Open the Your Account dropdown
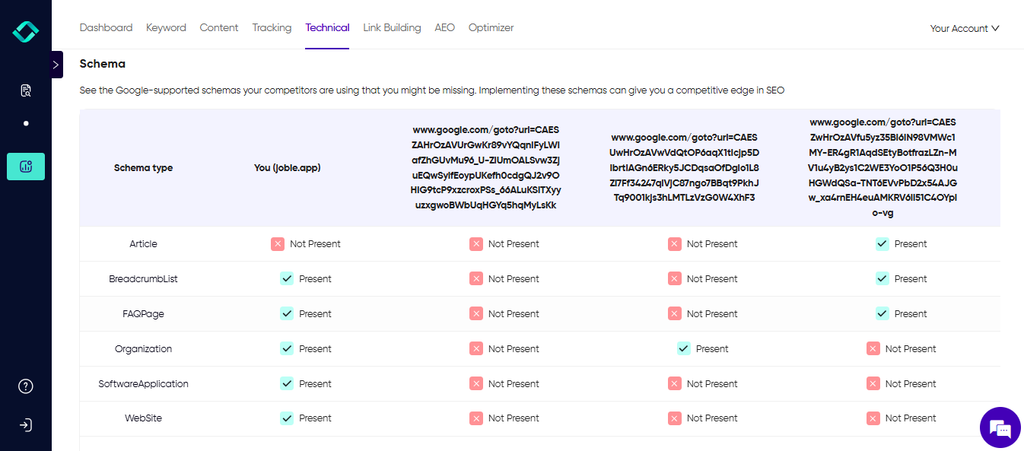The width and height of the screenshot is (1024, 451). 965,28
